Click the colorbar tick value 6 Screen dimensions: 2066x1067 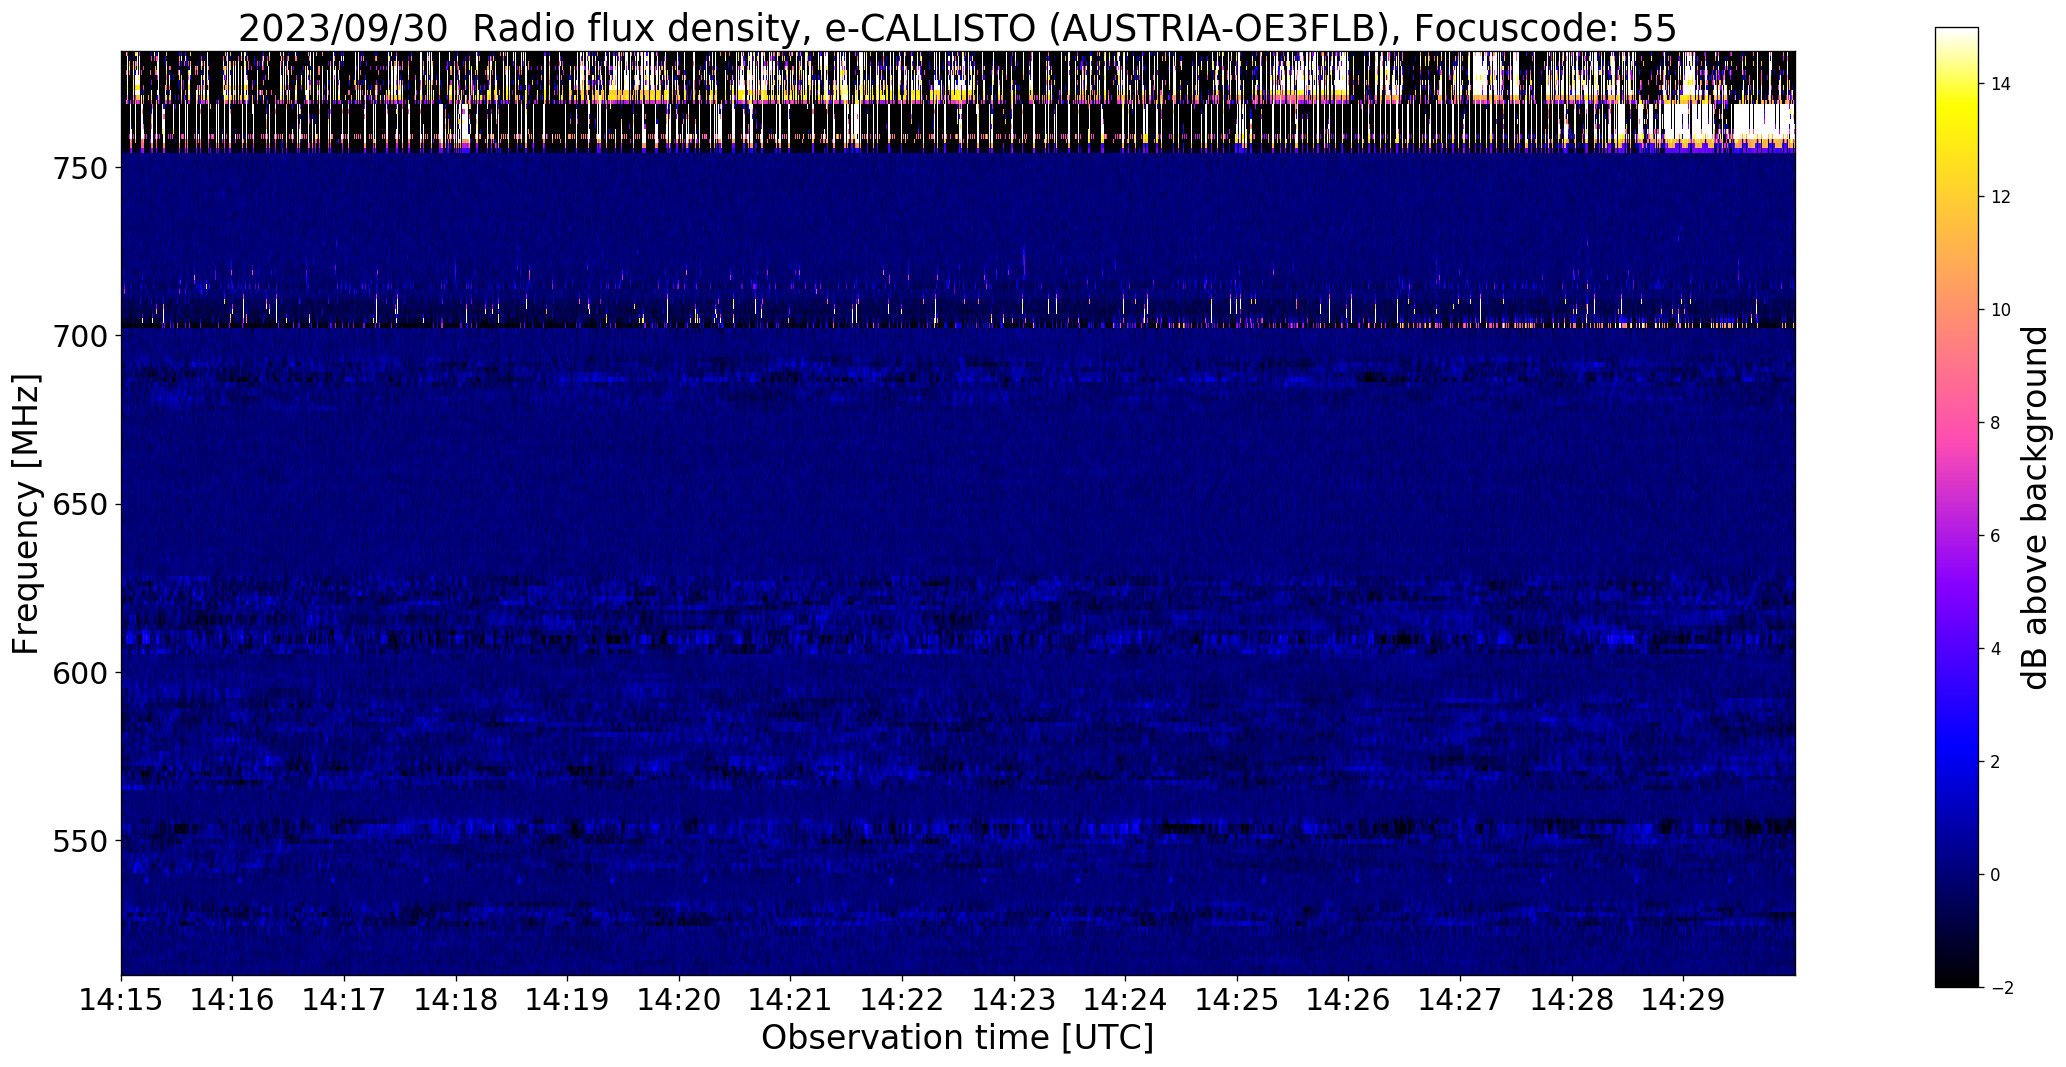click(x=1996, y=536)
